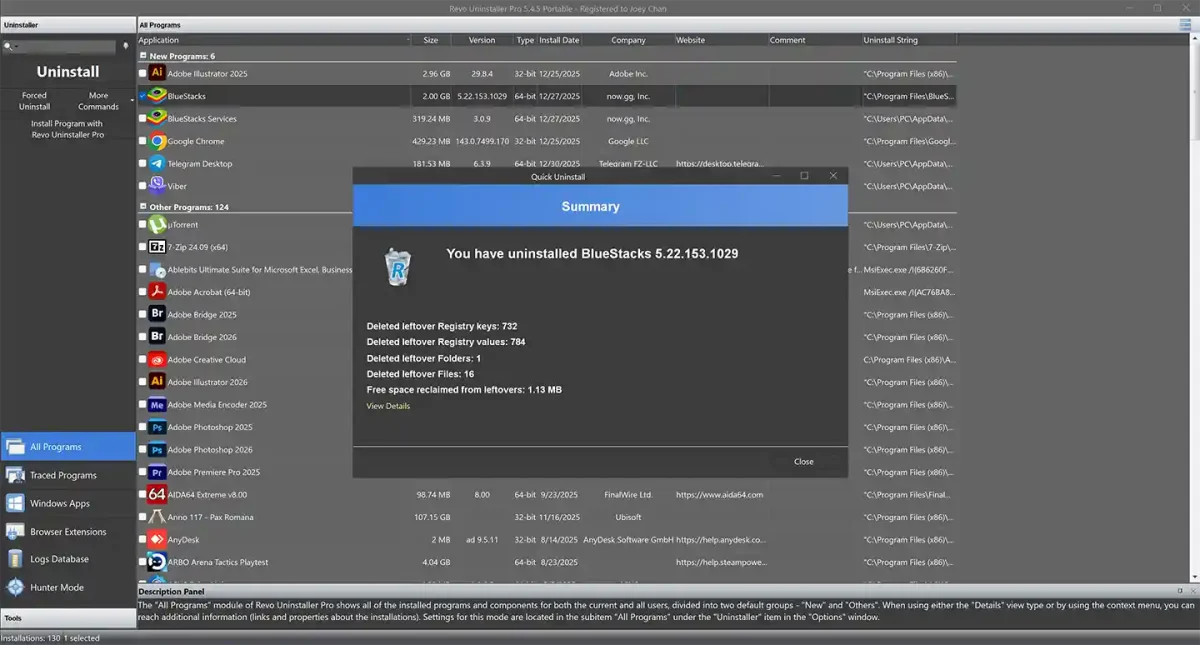Open View Details in the Summary dialog

[388, 405]
